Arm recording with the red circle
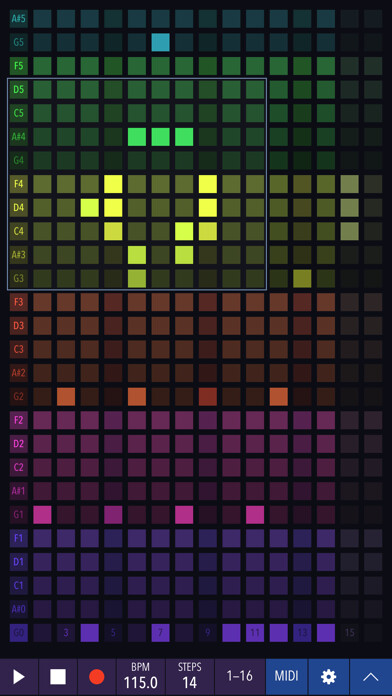 coord(96,677)
